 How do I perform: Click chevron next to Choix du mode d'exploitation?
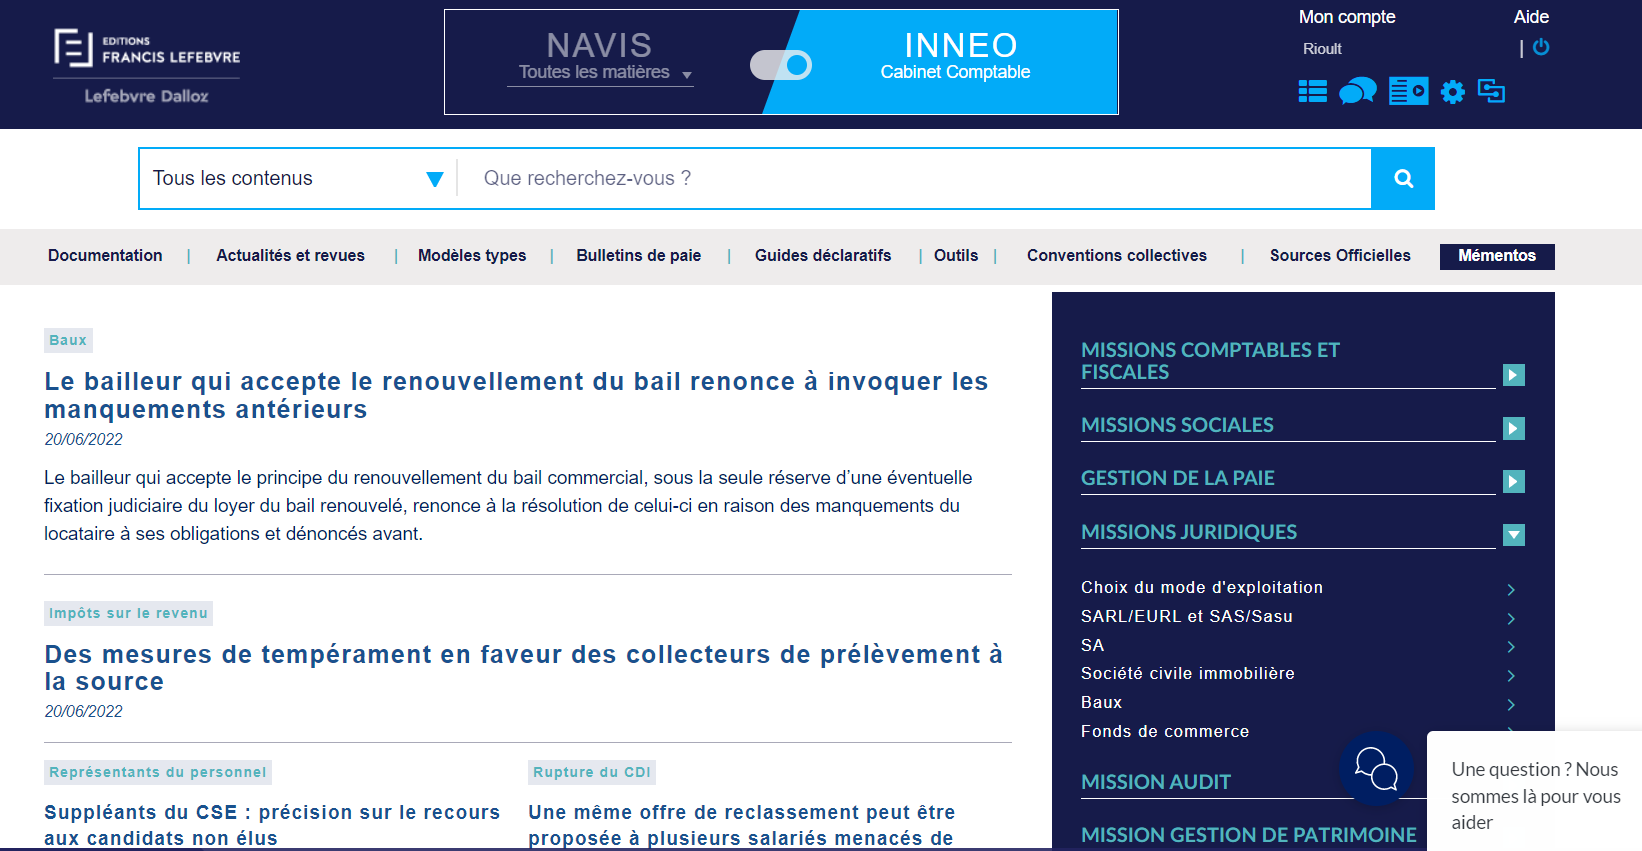pos(1511,589)
